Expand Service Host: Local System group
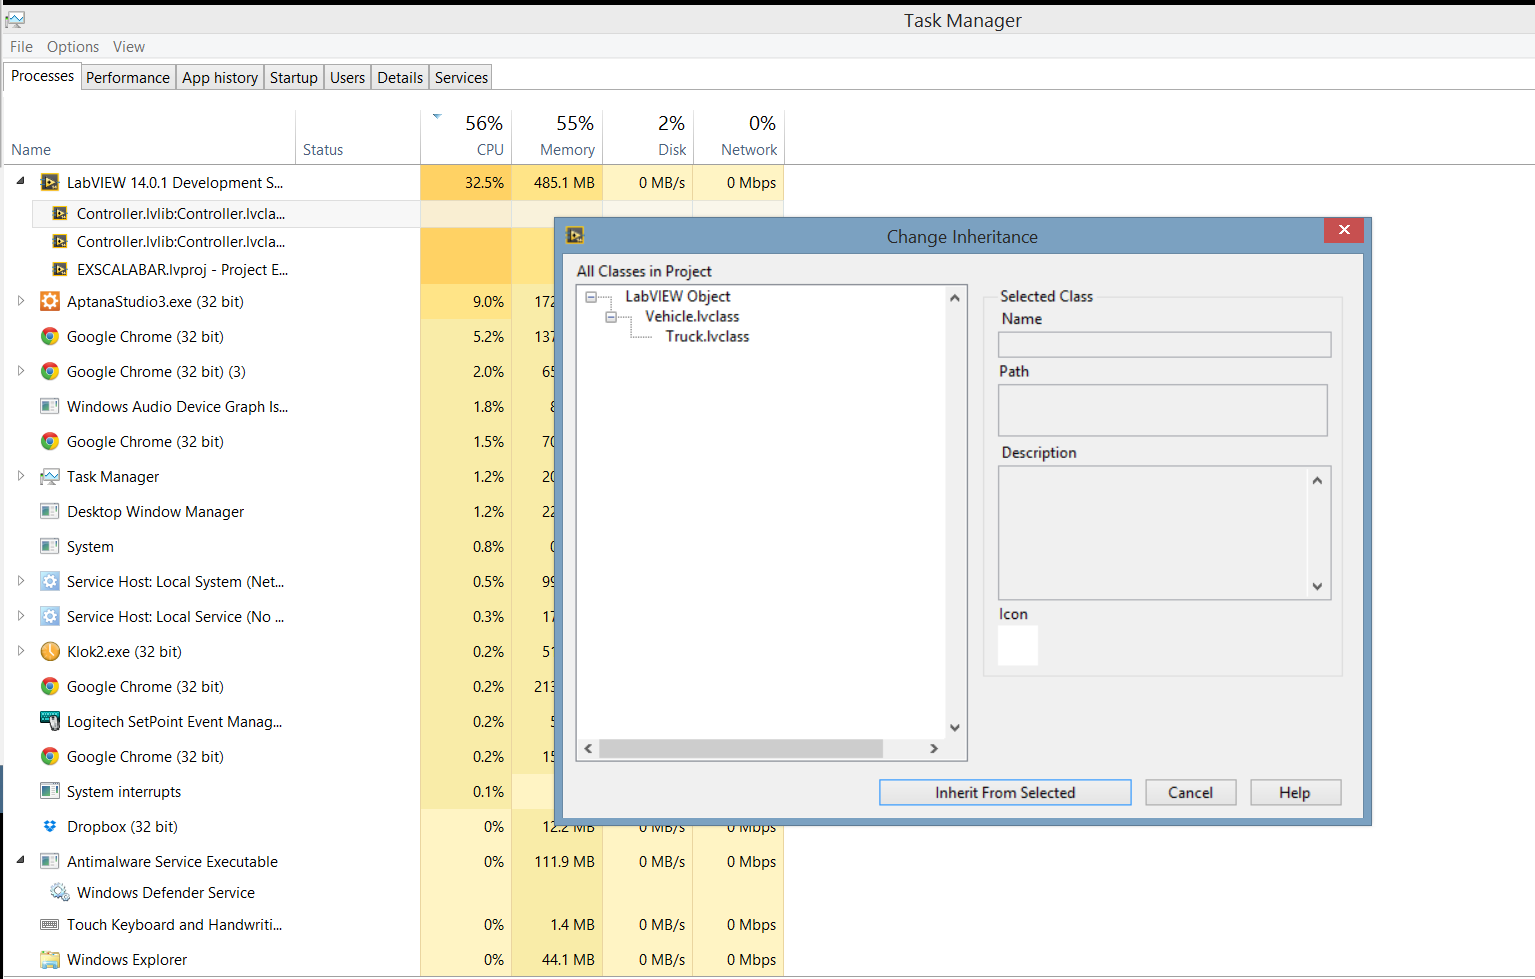The width and height of the screenshot is (1535, 979). tap(20, 580)
